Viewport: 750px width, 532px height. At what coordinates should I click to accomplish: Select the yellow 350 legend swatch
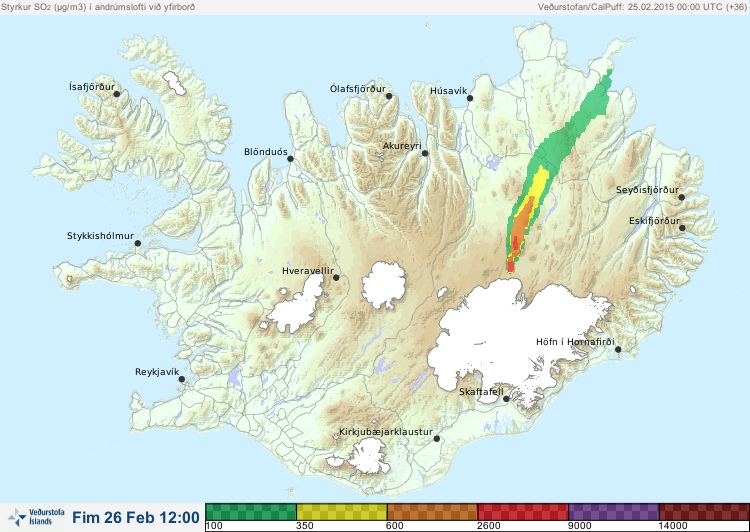pos(342,512)
